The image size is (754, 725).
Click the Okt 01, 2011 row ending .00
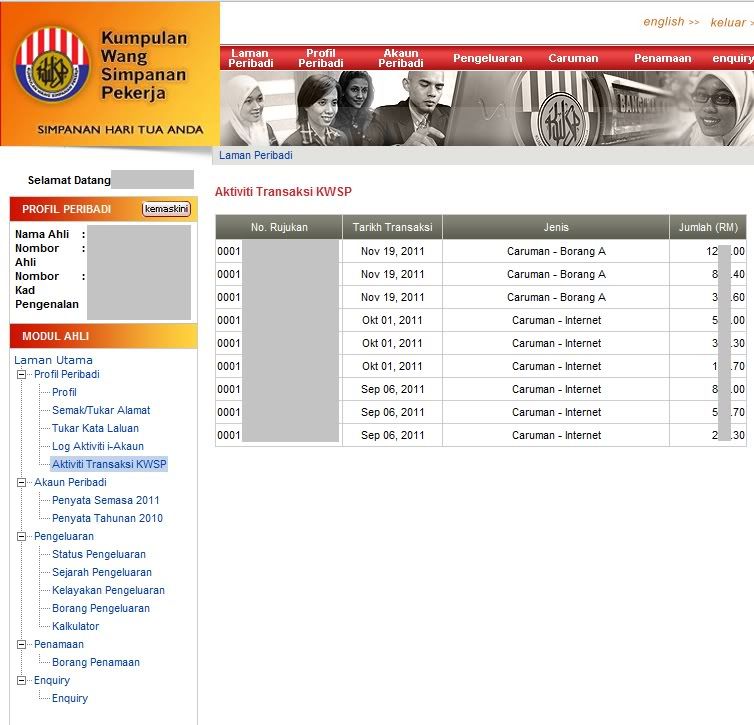coord(481,320)
